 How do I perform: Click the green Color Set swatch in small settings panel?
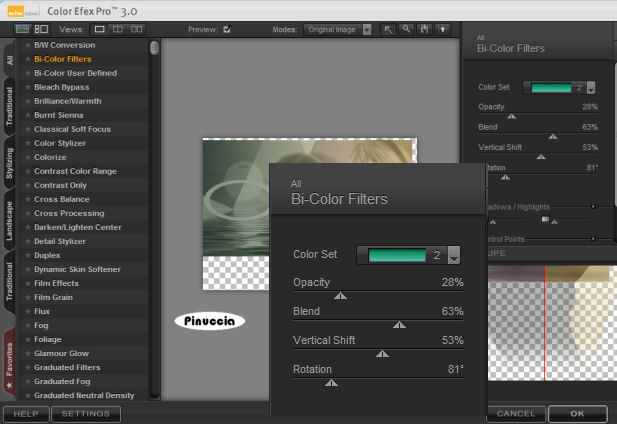click(551, 88)
